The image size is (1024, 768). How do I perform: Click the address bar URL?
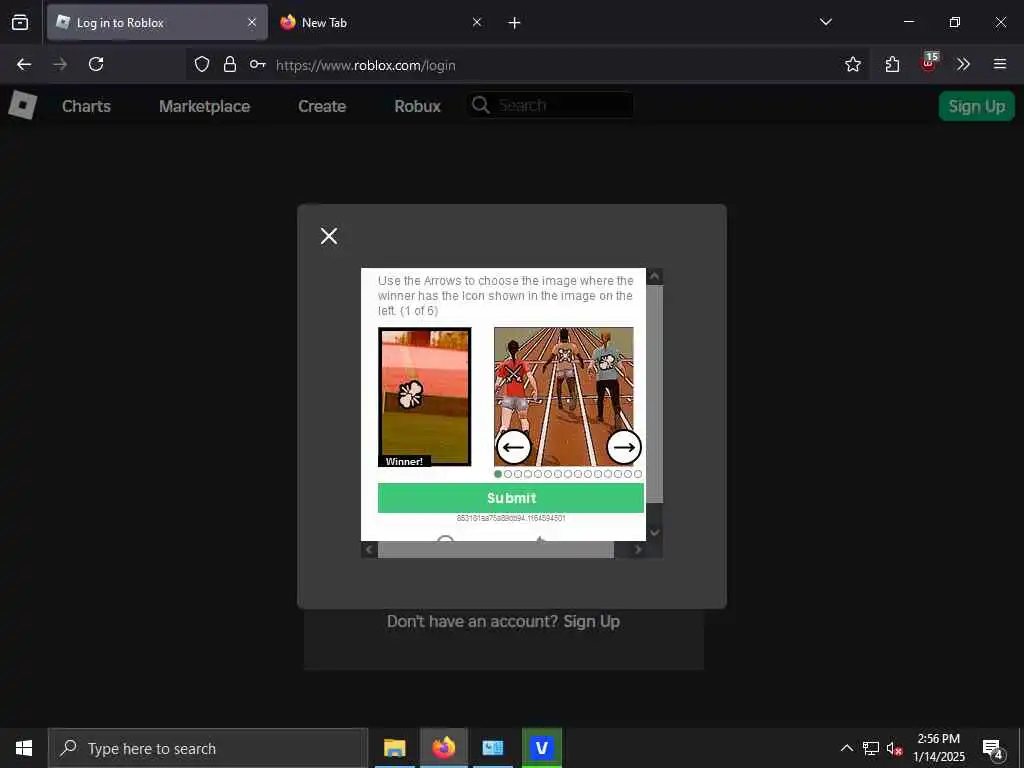click(x=366, y=65)
